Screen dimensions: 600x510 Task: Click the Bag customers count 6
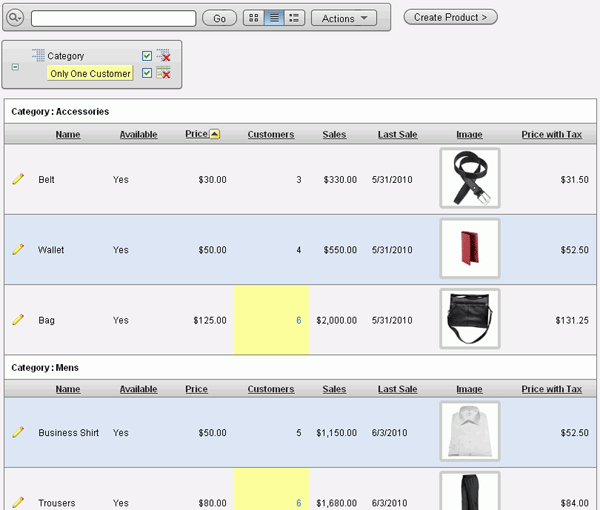pos(298,320)
